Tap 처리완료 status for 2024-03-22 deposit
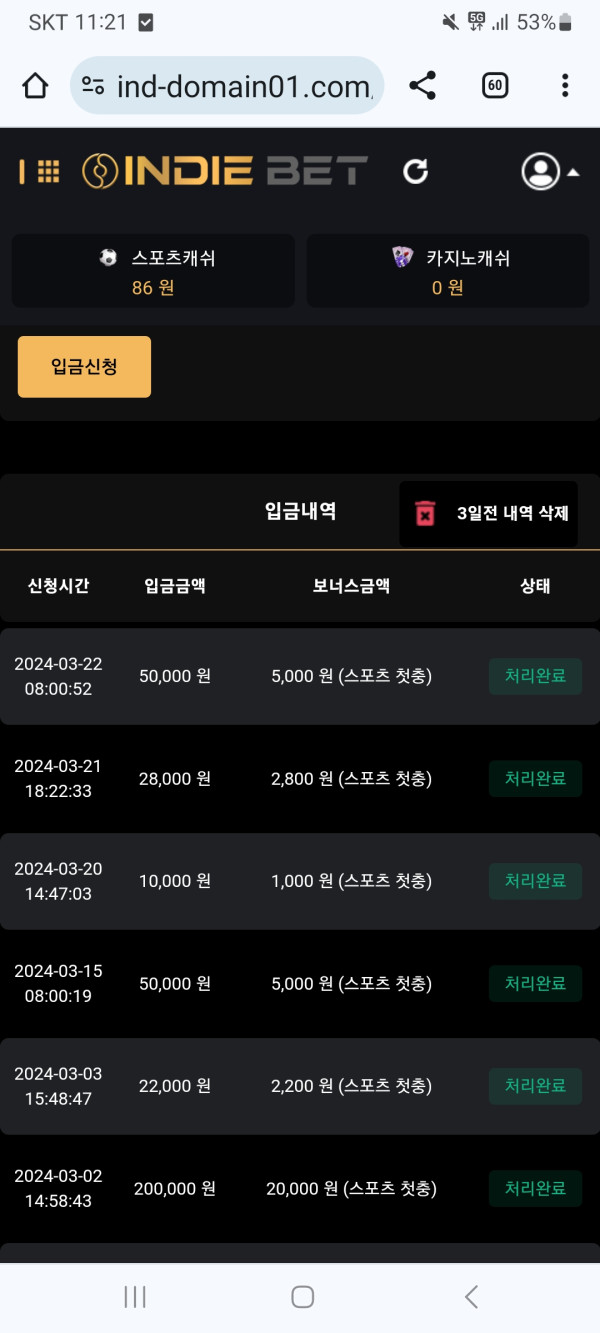The height and width of the screenshot is (1333, 600). coord(535,676)
